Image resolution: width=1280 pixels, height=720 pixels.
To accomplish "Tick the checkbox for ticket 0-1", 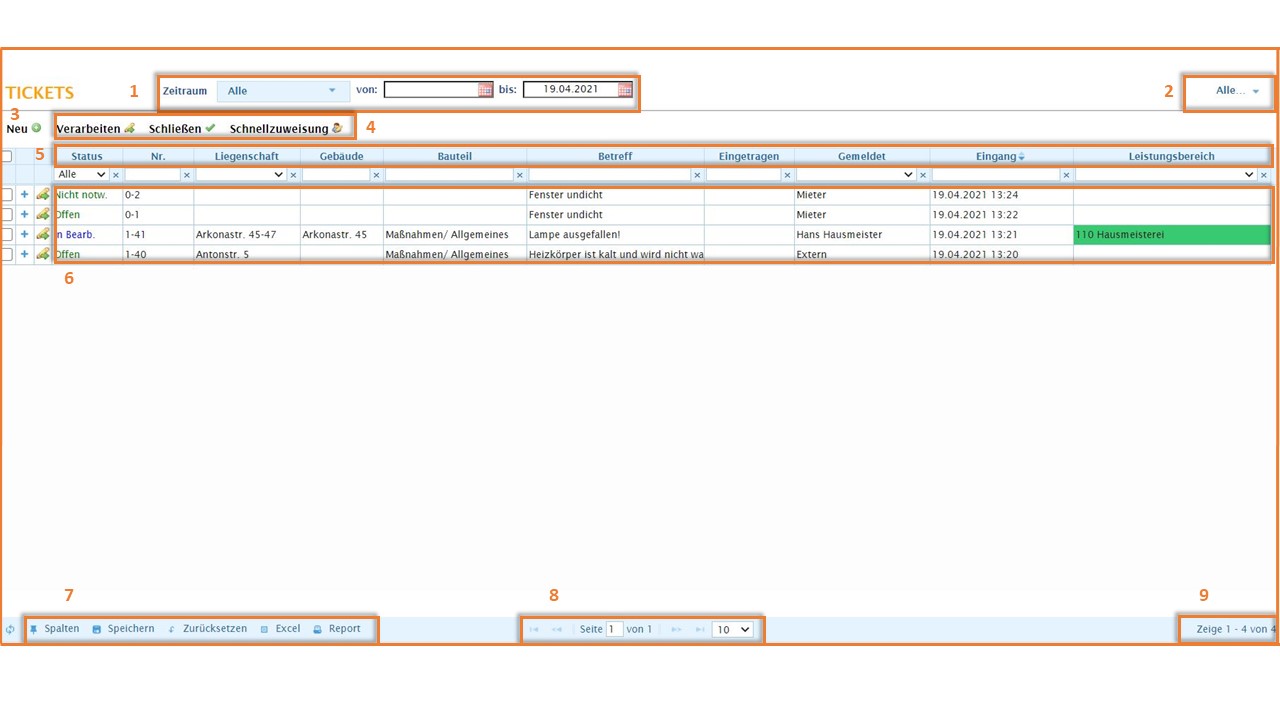I will 7,215.
